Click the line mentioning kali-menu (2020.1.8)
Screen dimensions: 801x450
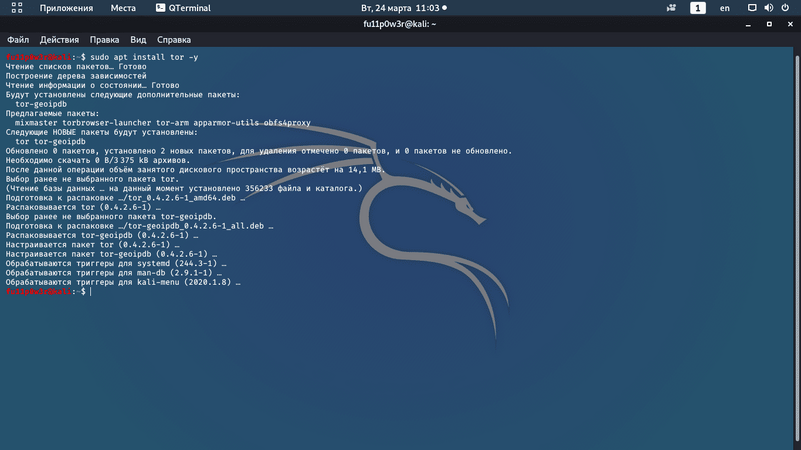[123, 282]
